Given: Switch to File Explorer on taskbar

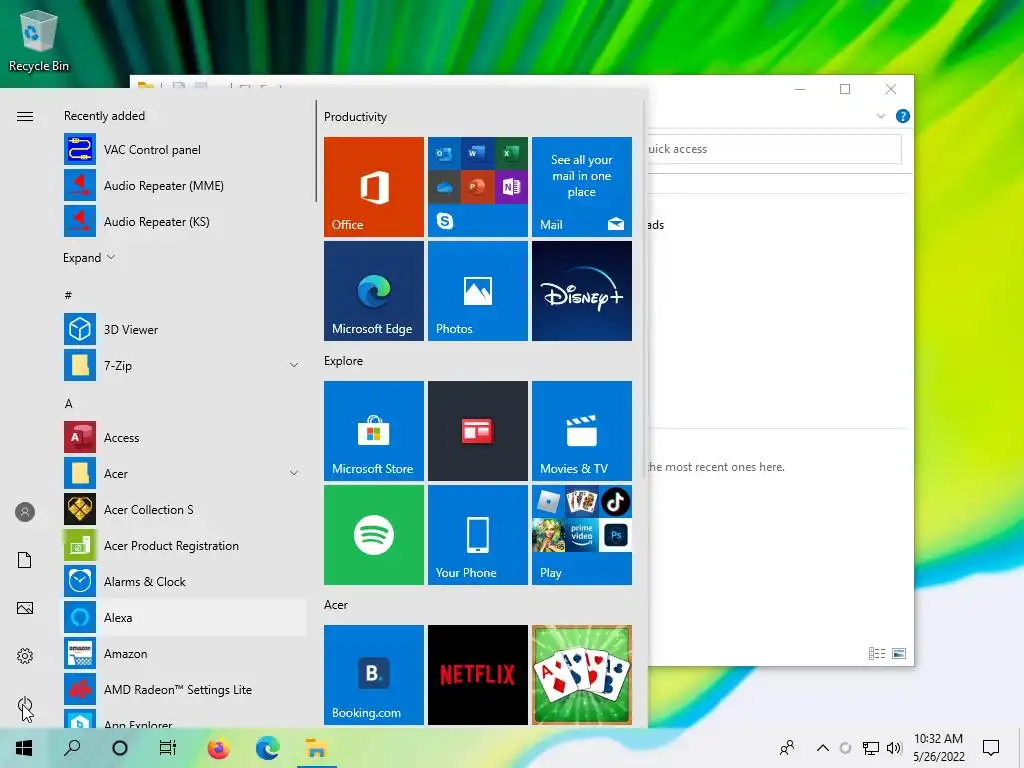Looking at the screenshot, I should coord(317,748).
